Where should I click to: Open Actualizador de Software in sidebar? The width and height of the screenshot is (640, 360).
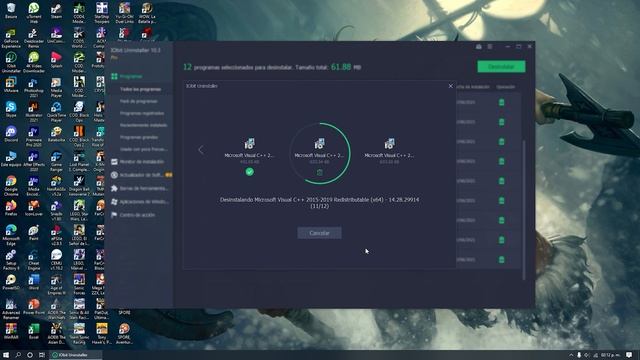pyautogui.click(x=141, y=175)
